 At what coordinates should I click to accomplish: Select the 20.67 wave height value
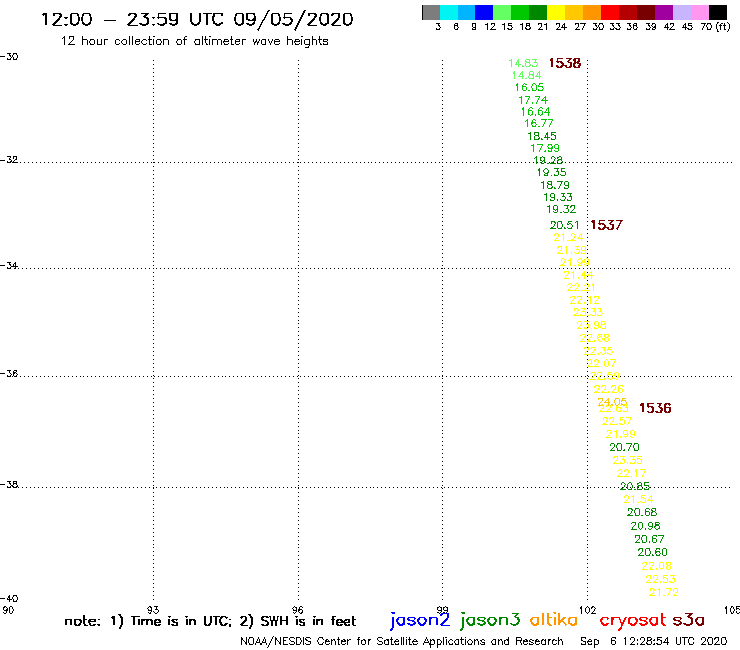[649, 539]
